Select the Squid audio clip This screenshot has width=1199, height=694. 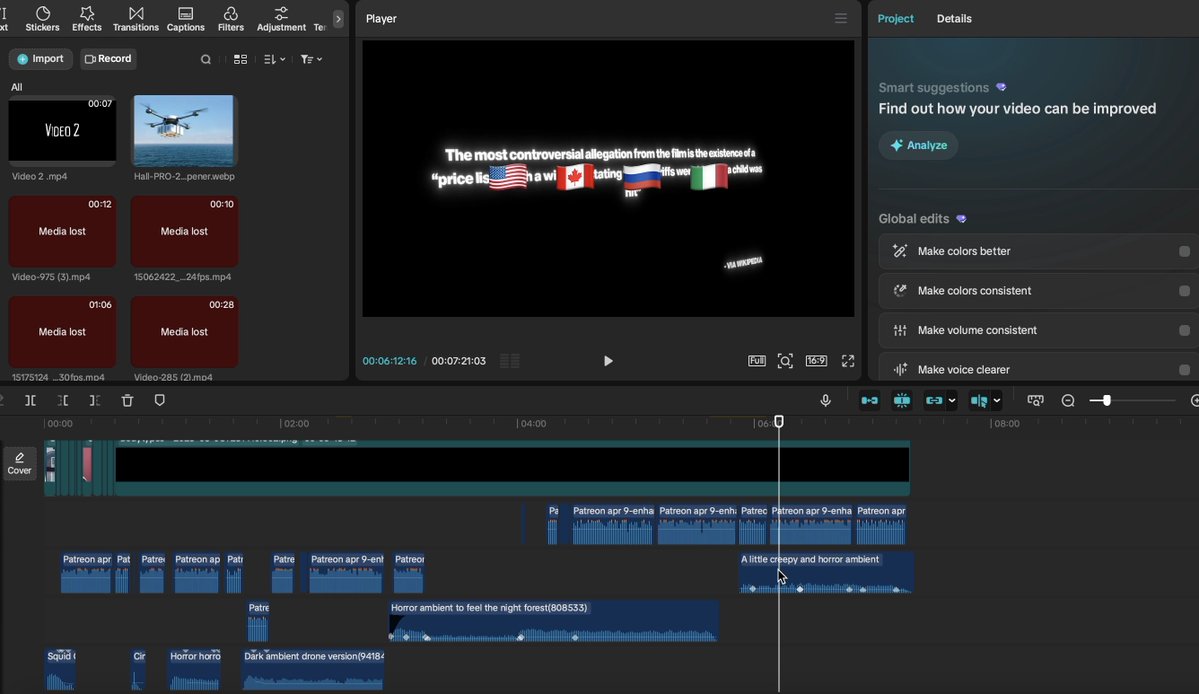[x=60, y=670]
